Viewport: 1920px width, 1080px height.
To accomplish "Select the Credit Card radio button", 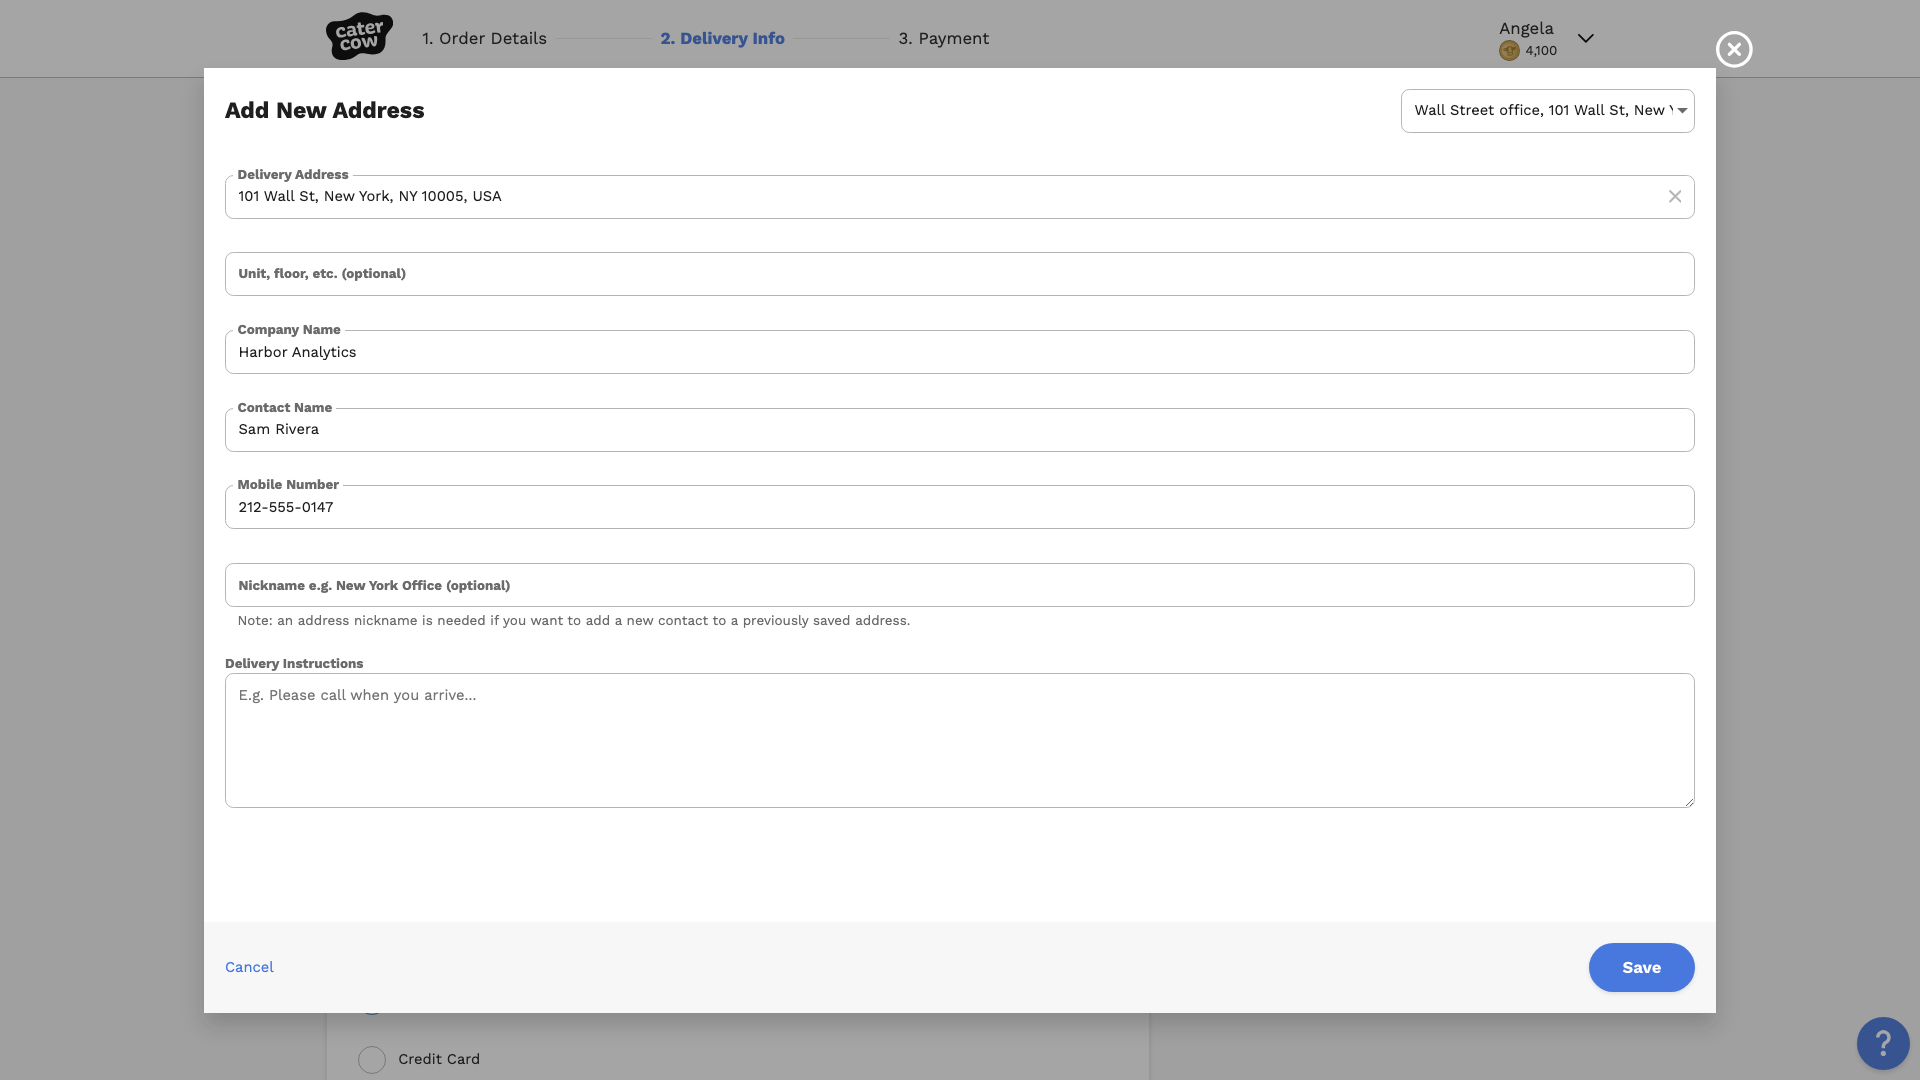I will (x=372, y=1060).
